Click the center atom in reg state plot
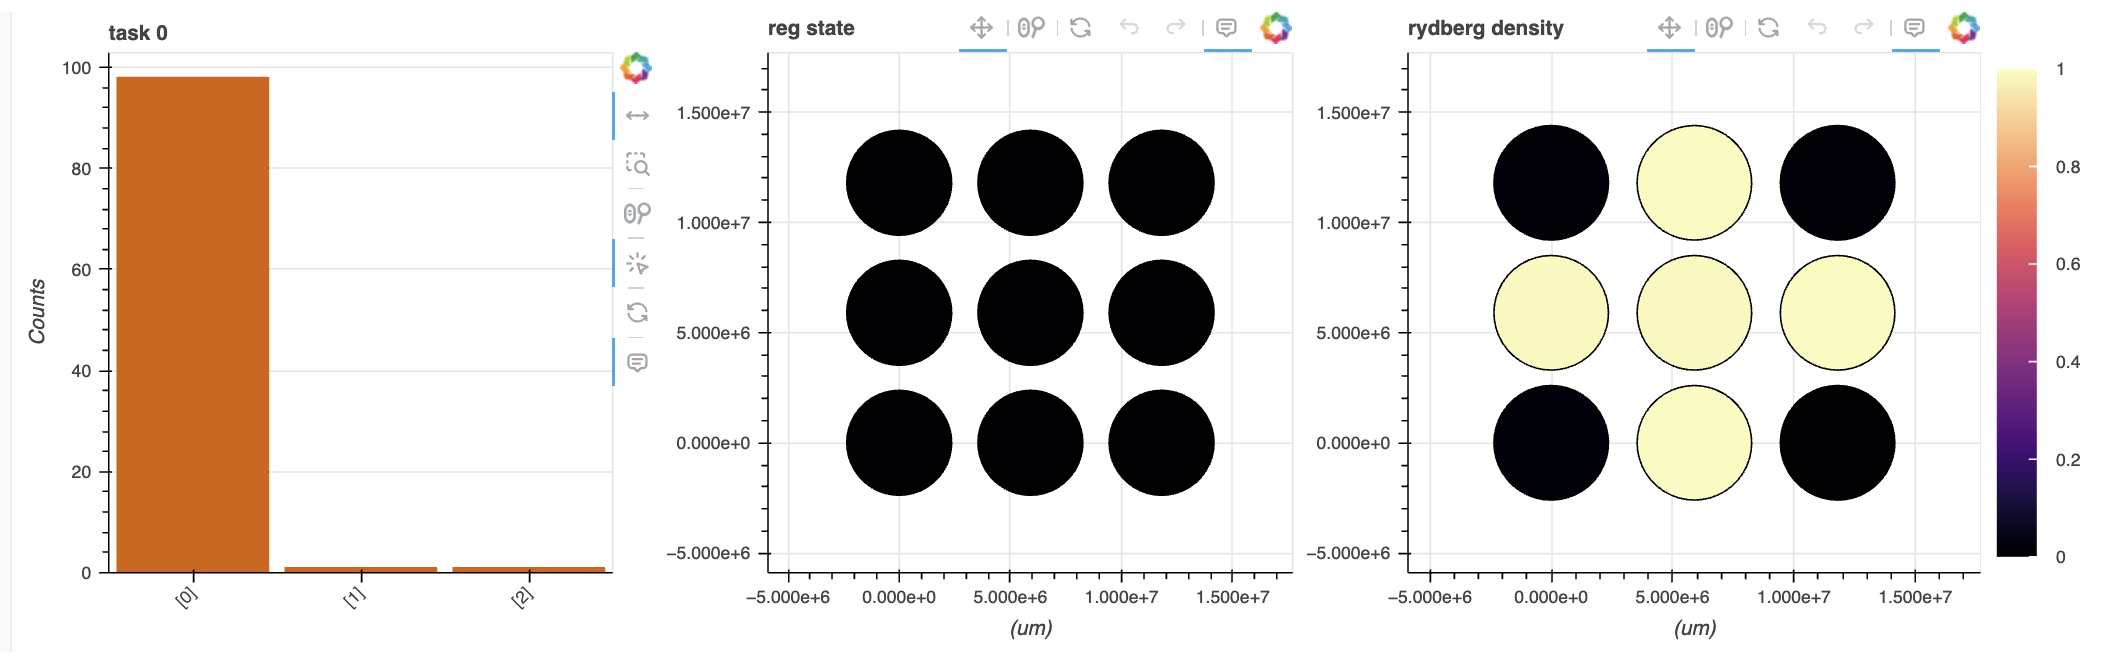The image size is (2124, 662). [1030, 313]
